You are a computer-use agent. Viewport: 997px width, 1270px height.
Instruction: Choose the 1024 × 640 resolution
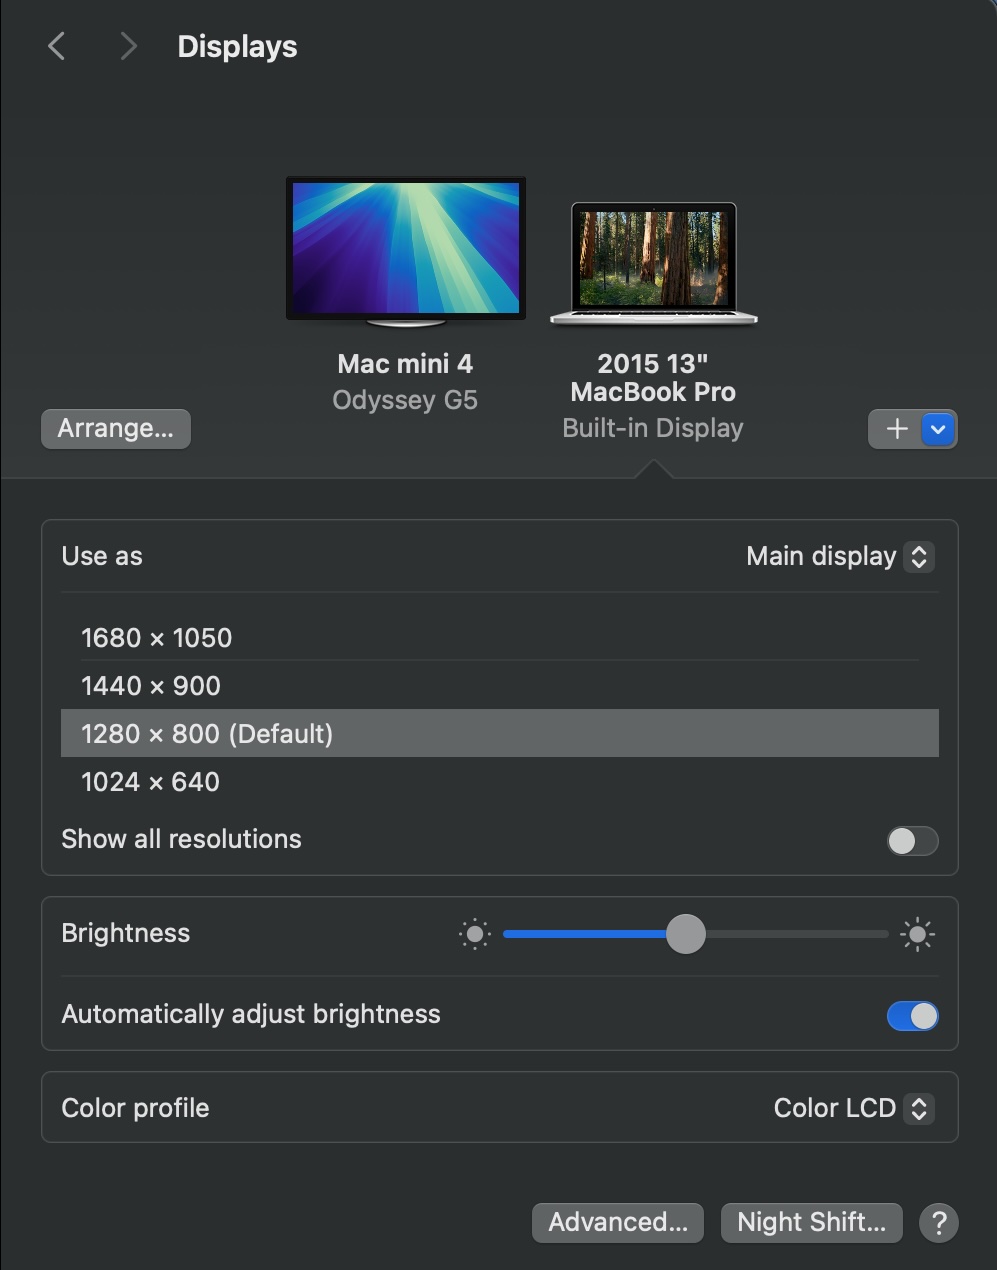500,781
